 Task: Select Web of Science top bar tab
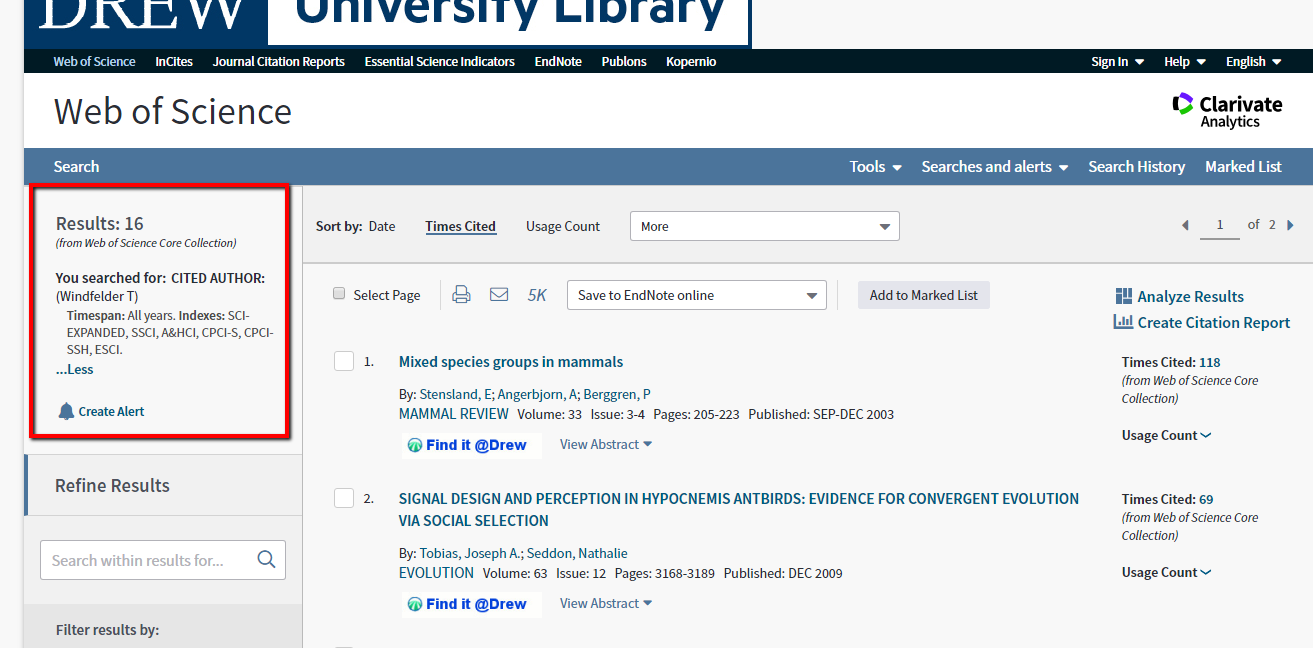click(x=94, y=61)
